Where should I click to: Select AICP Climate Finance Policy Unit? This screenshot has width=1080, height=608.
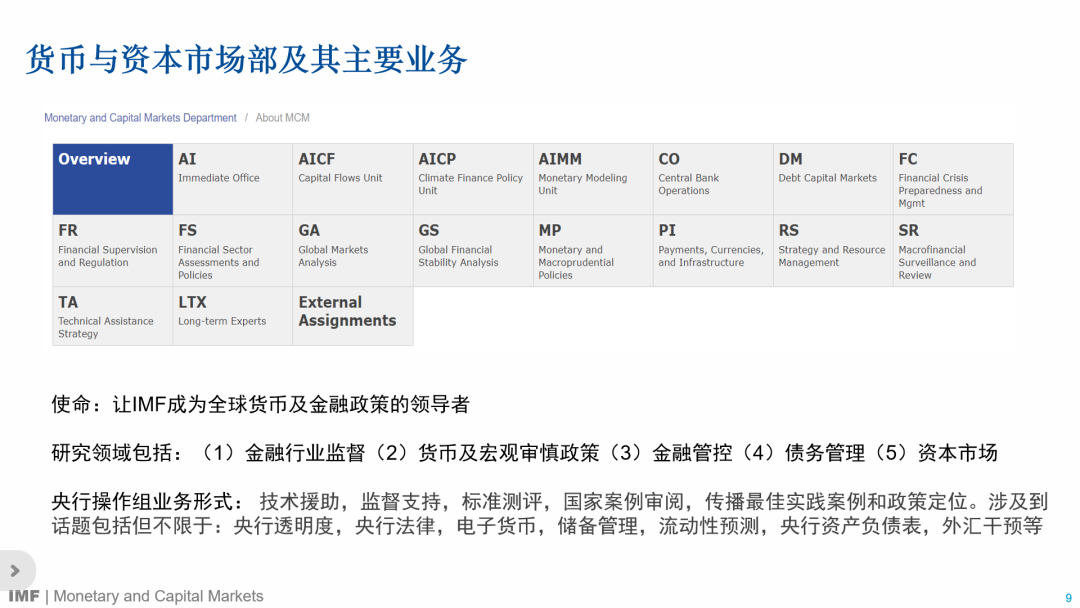click(x=472, y=179)
